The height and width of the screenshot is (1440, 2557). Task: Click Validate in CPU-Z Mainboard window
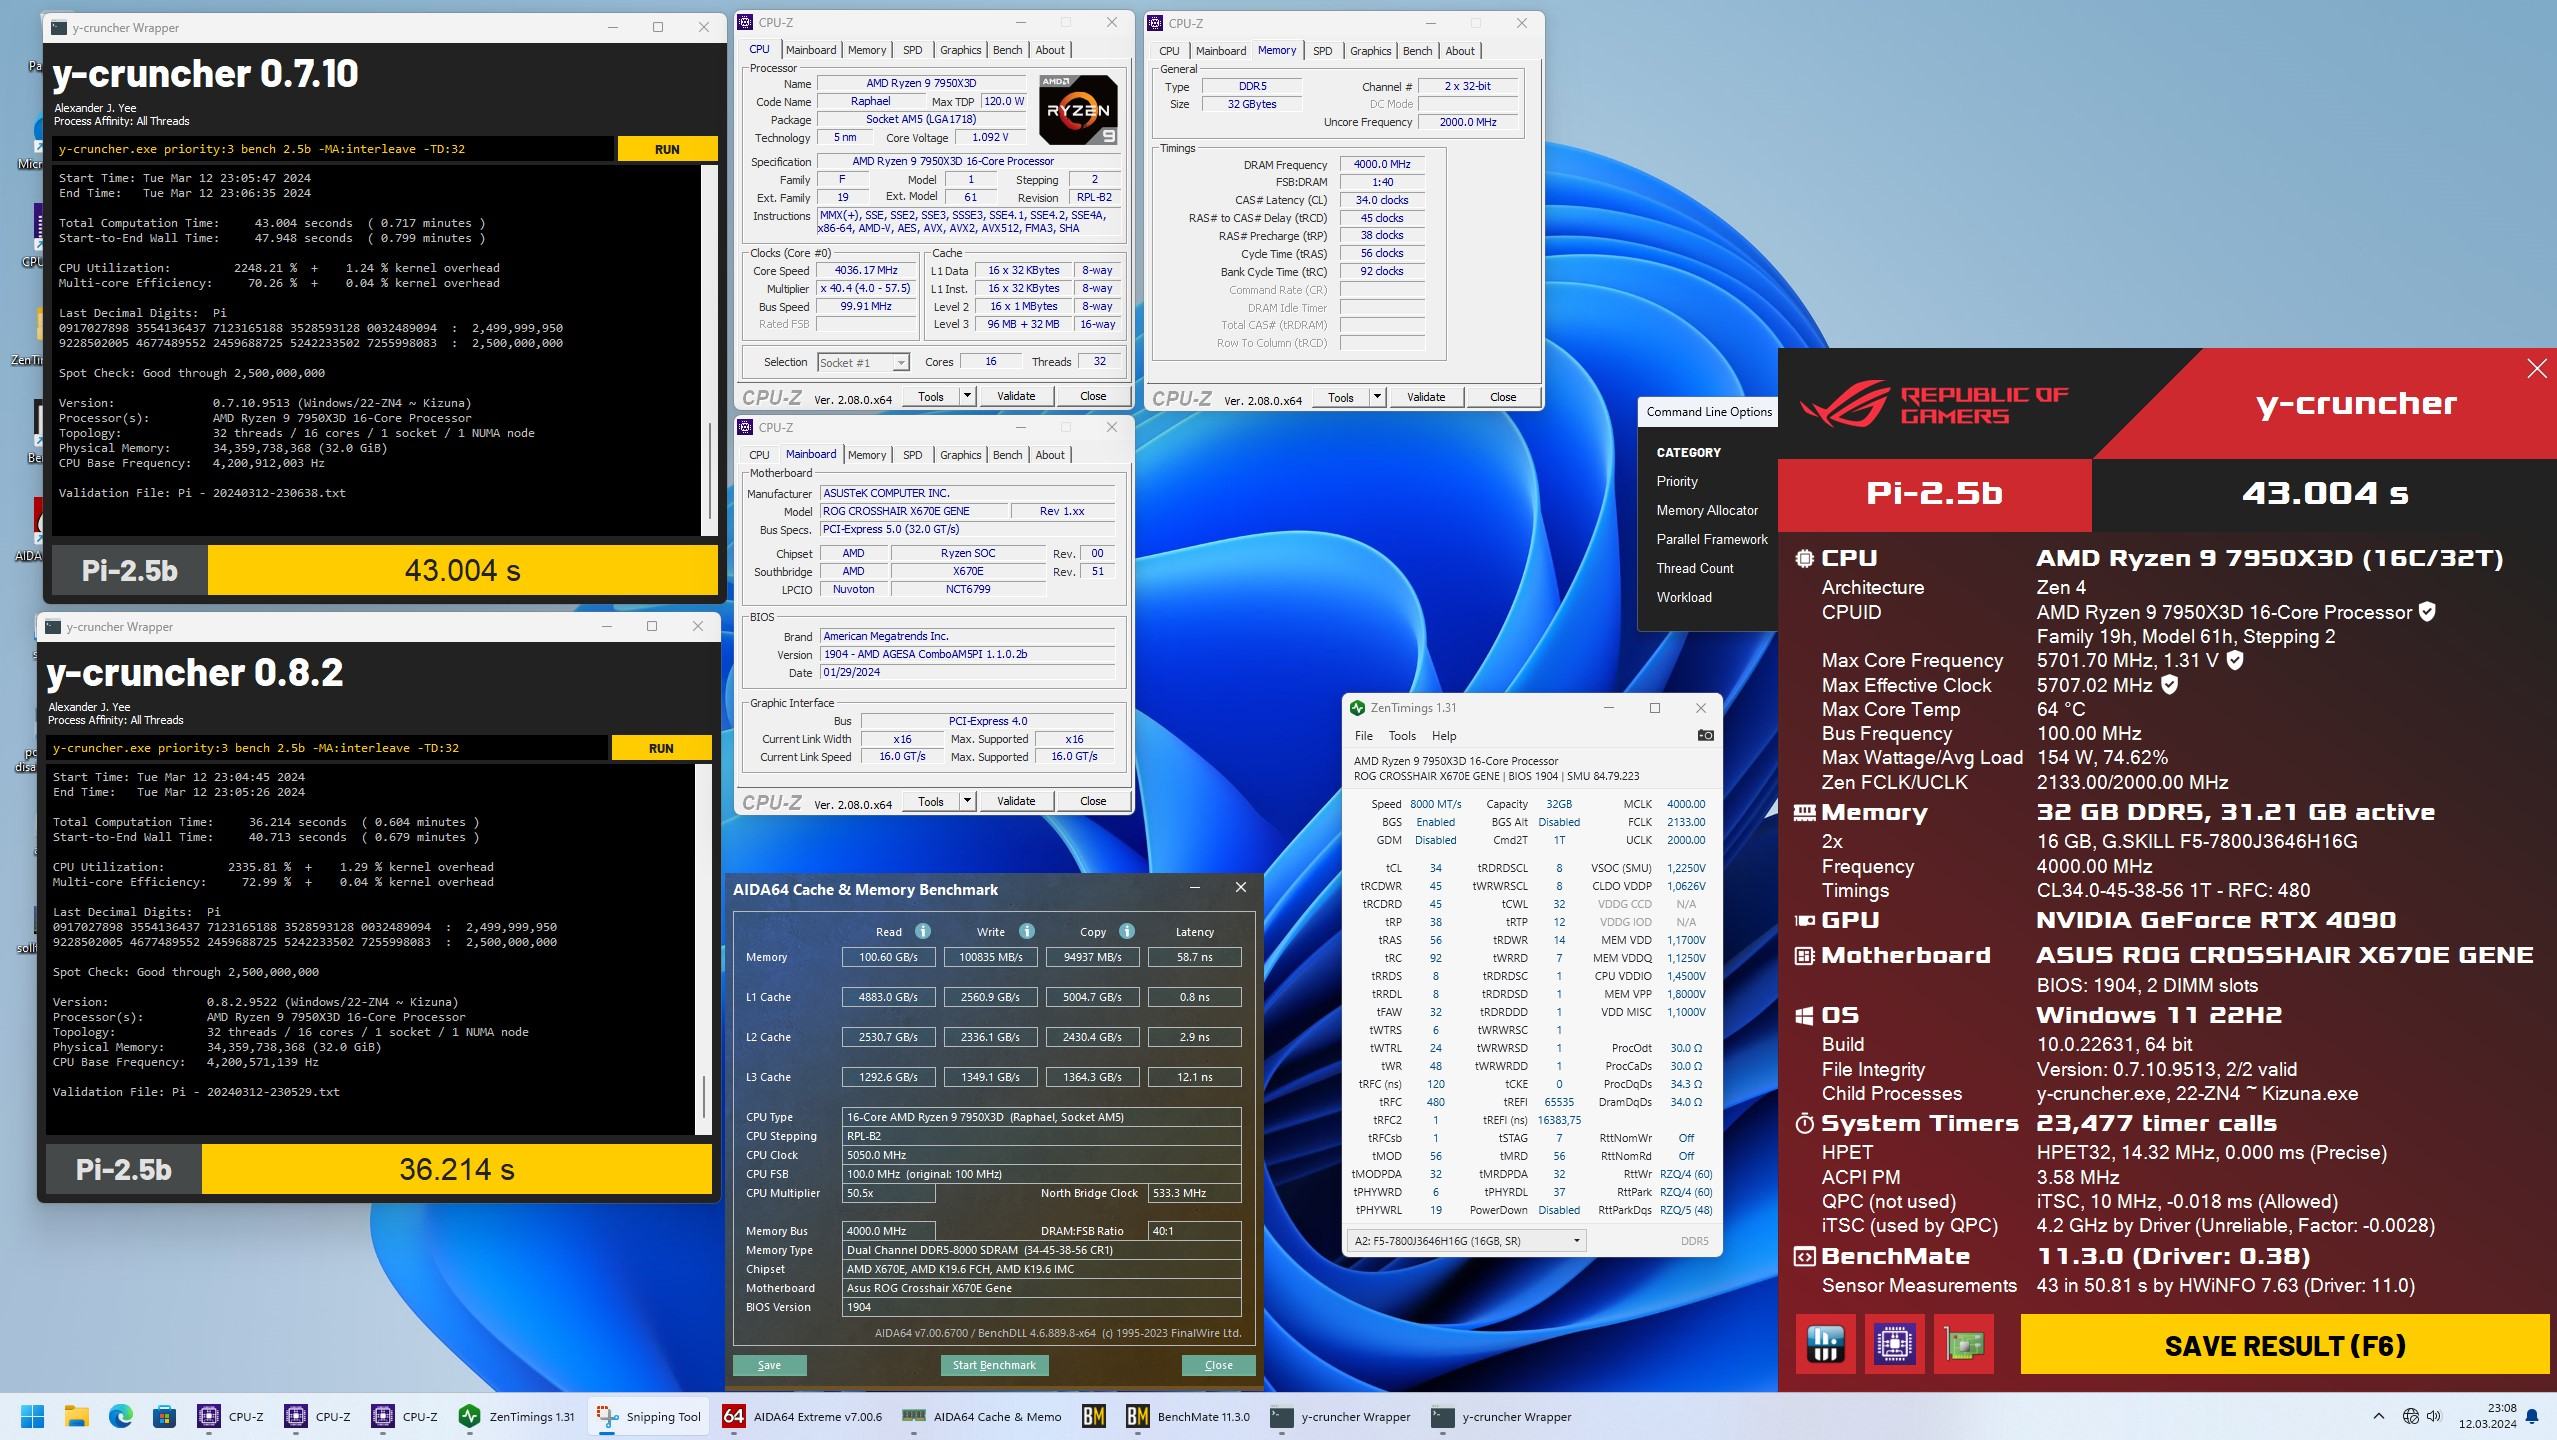tap(1015, 801)
